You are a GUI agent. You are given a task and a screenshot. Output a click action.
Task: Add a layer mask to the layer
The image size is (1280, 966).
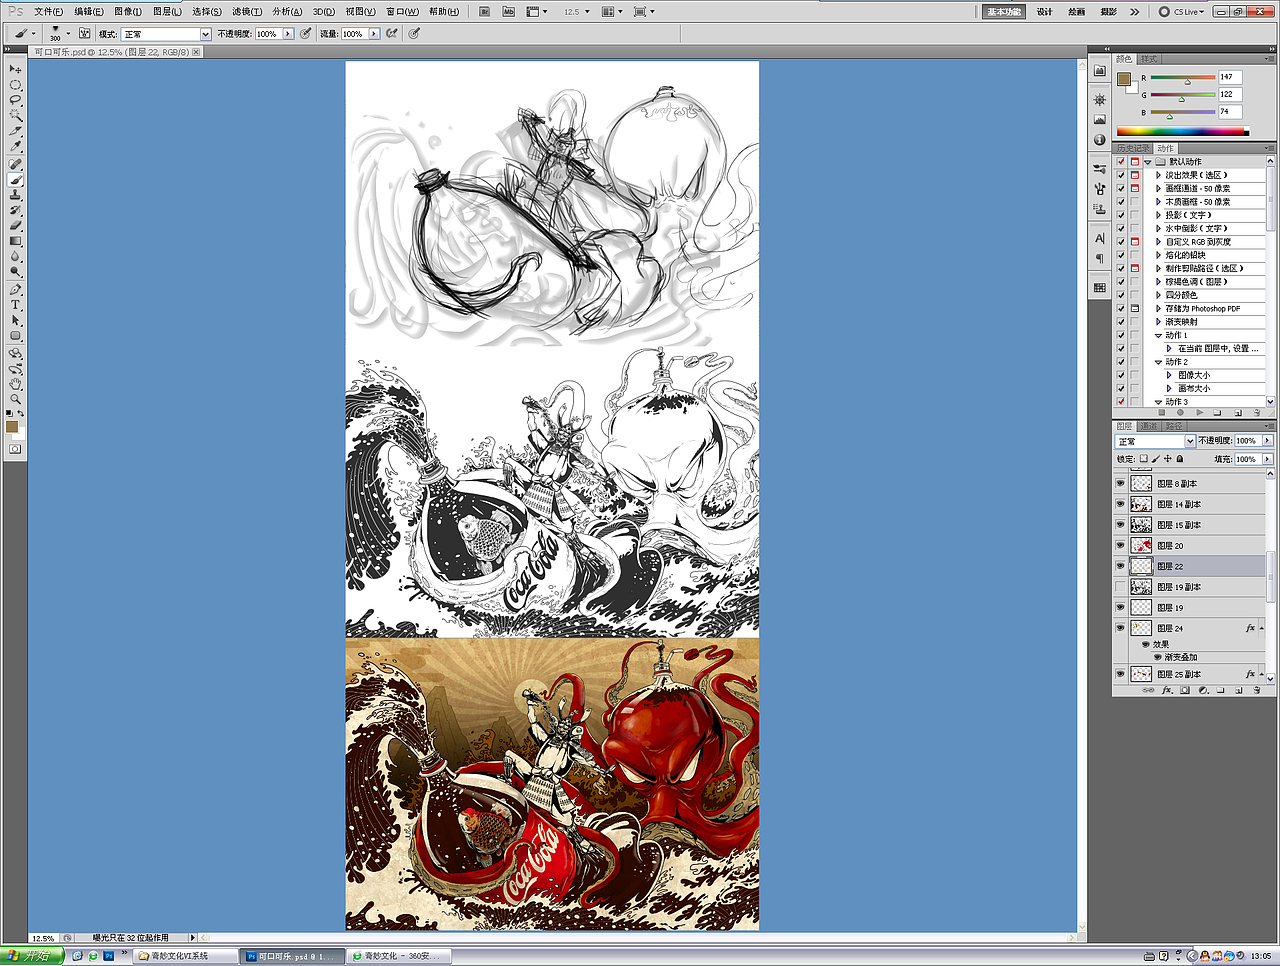point(1185,690)
